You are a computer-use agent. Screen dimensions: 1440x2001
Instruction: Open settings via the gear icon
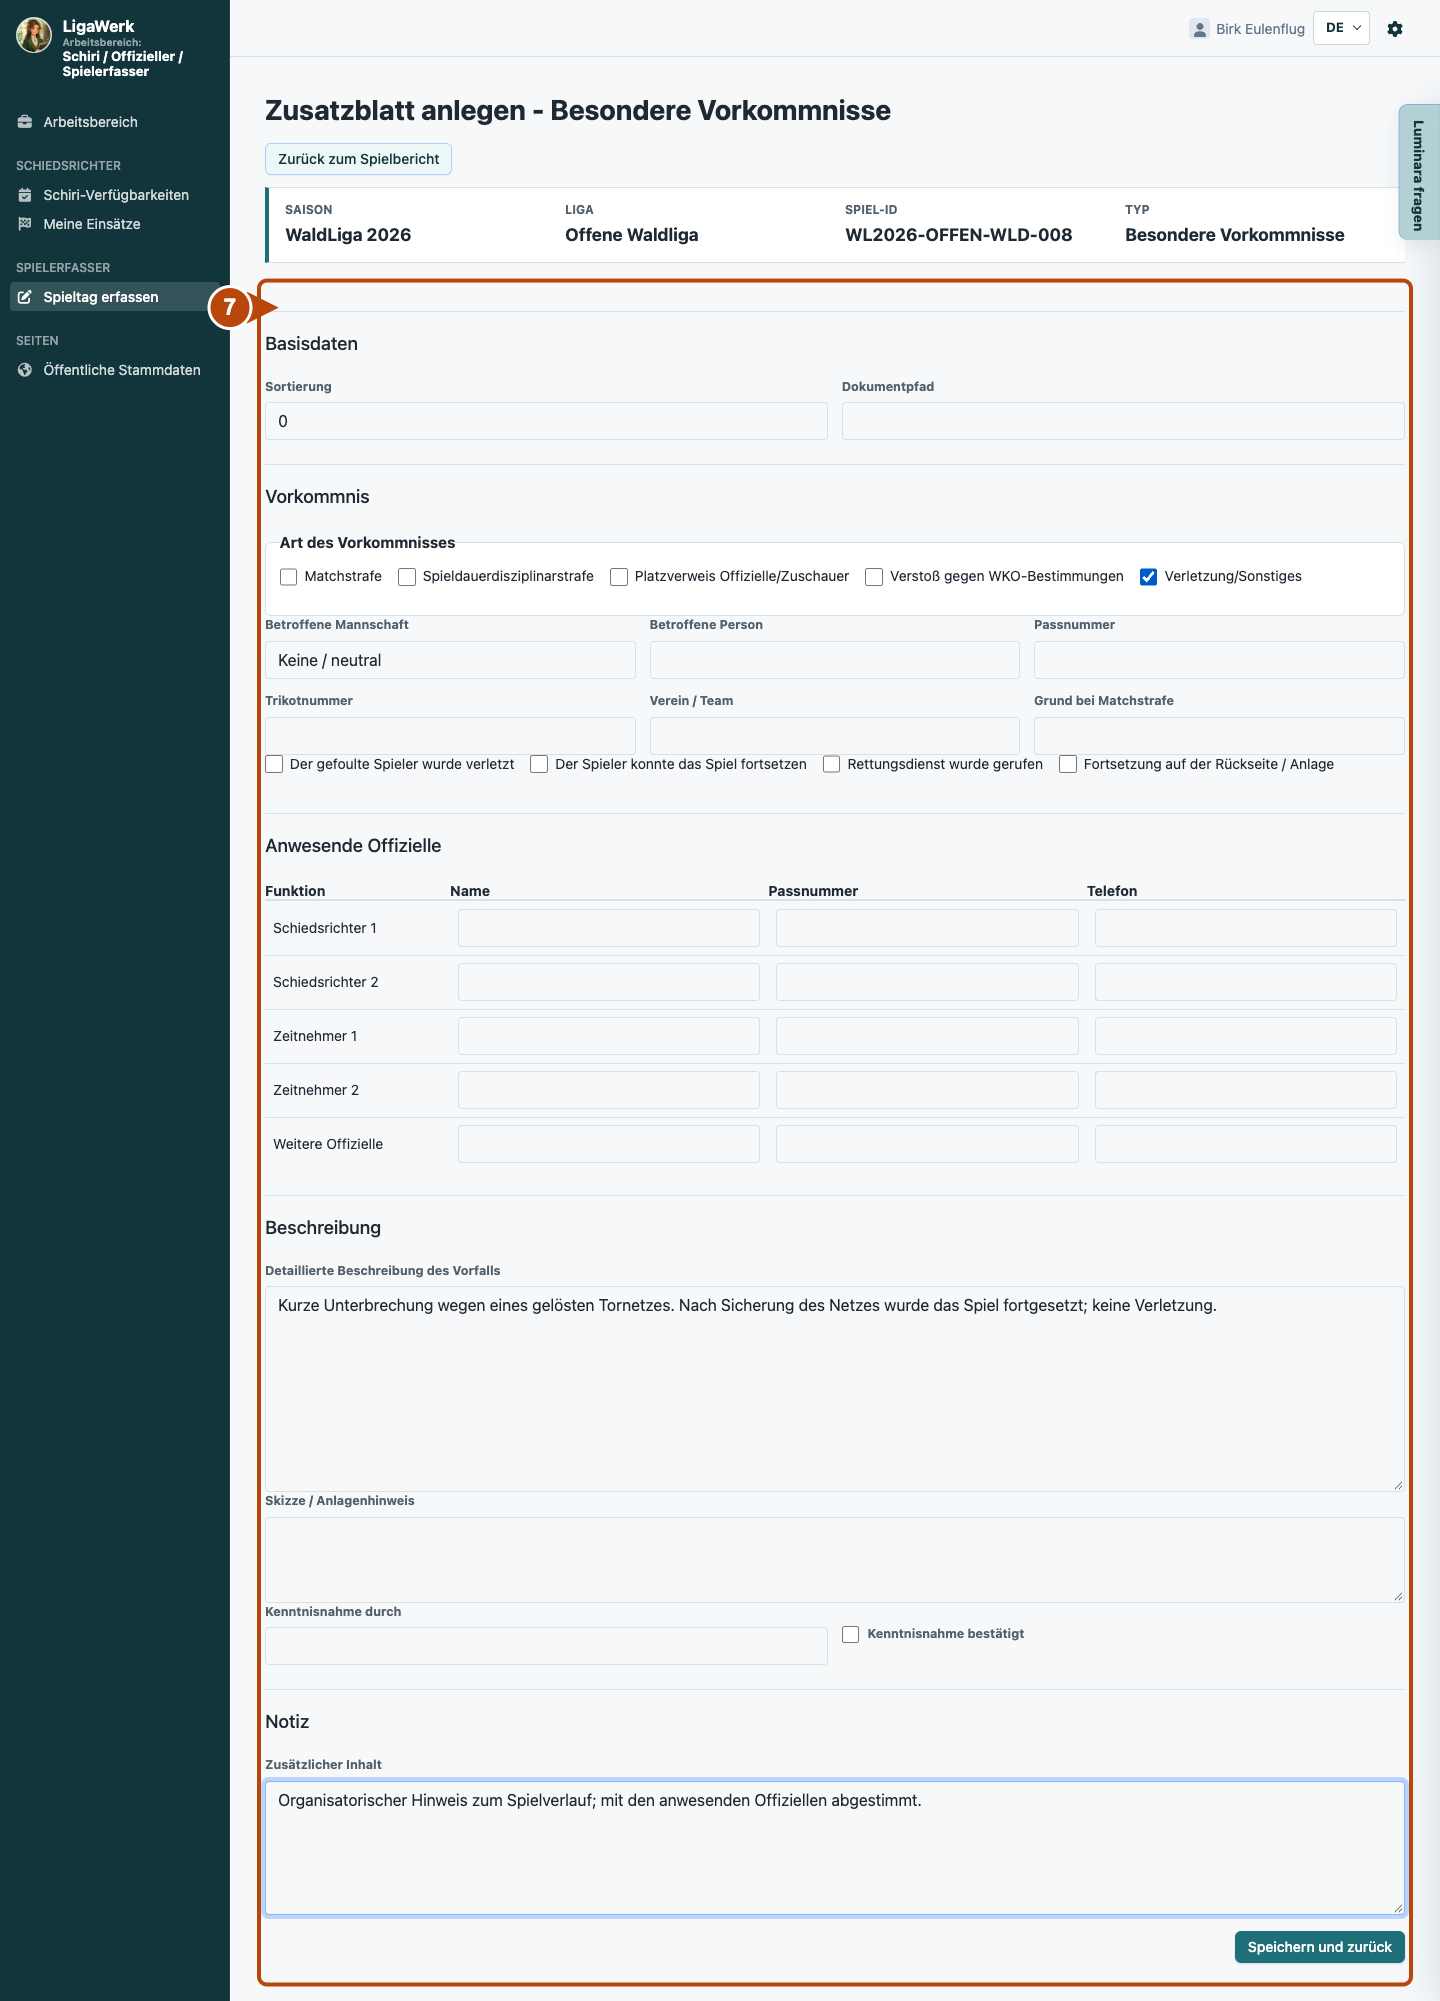(1395, 29)
